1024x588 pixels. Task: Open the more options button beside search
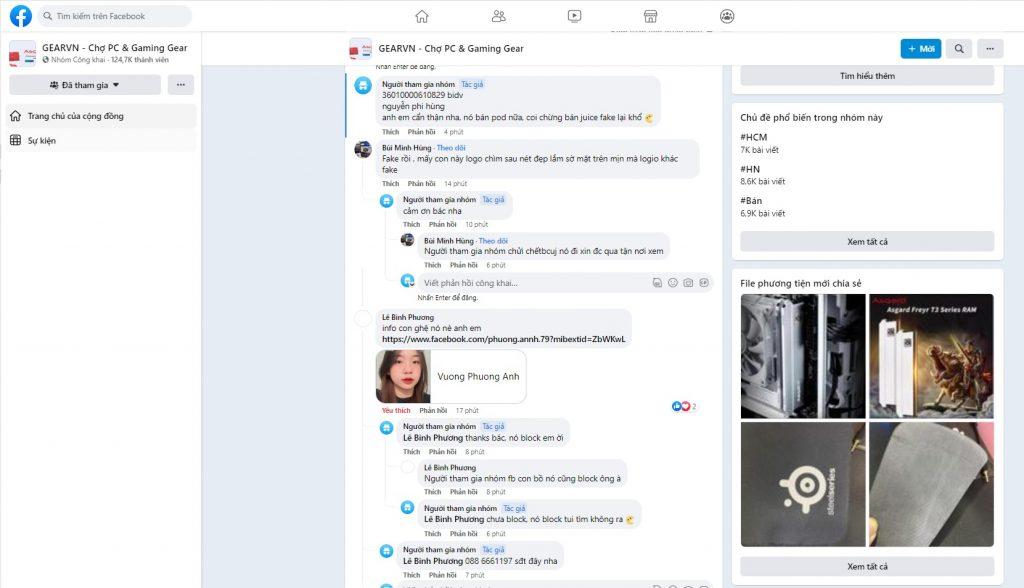(990, 48)
